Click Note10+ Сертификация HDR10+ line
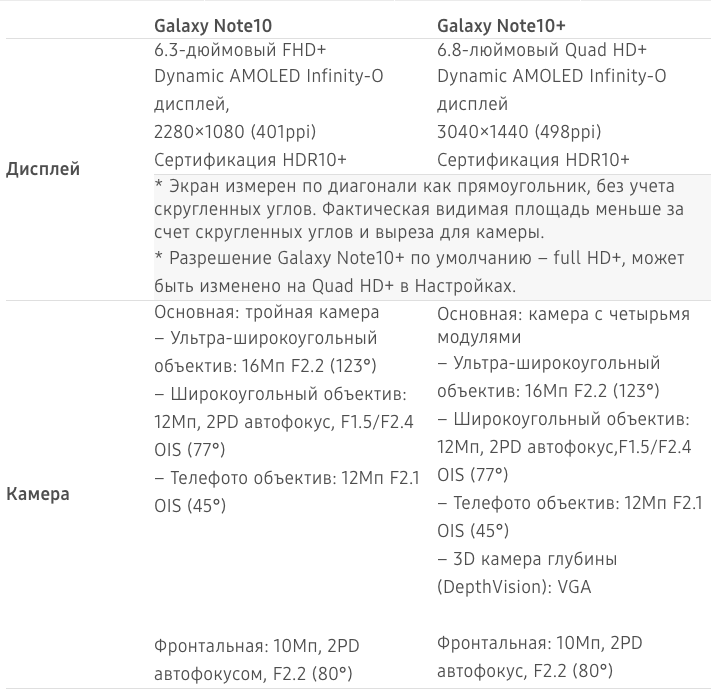 coord(533,160)
